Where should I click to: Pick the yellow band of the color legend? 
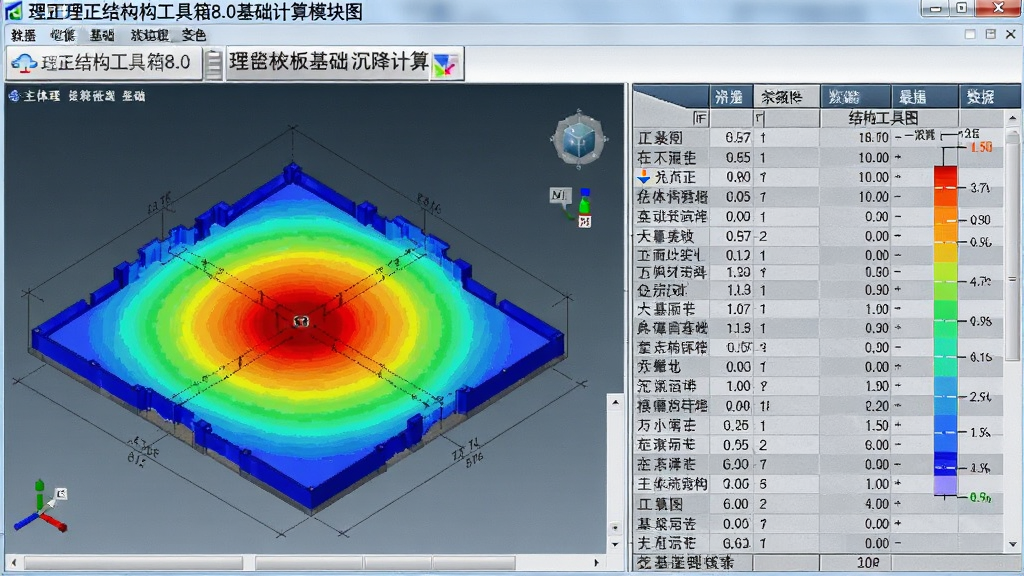(945, 252)
